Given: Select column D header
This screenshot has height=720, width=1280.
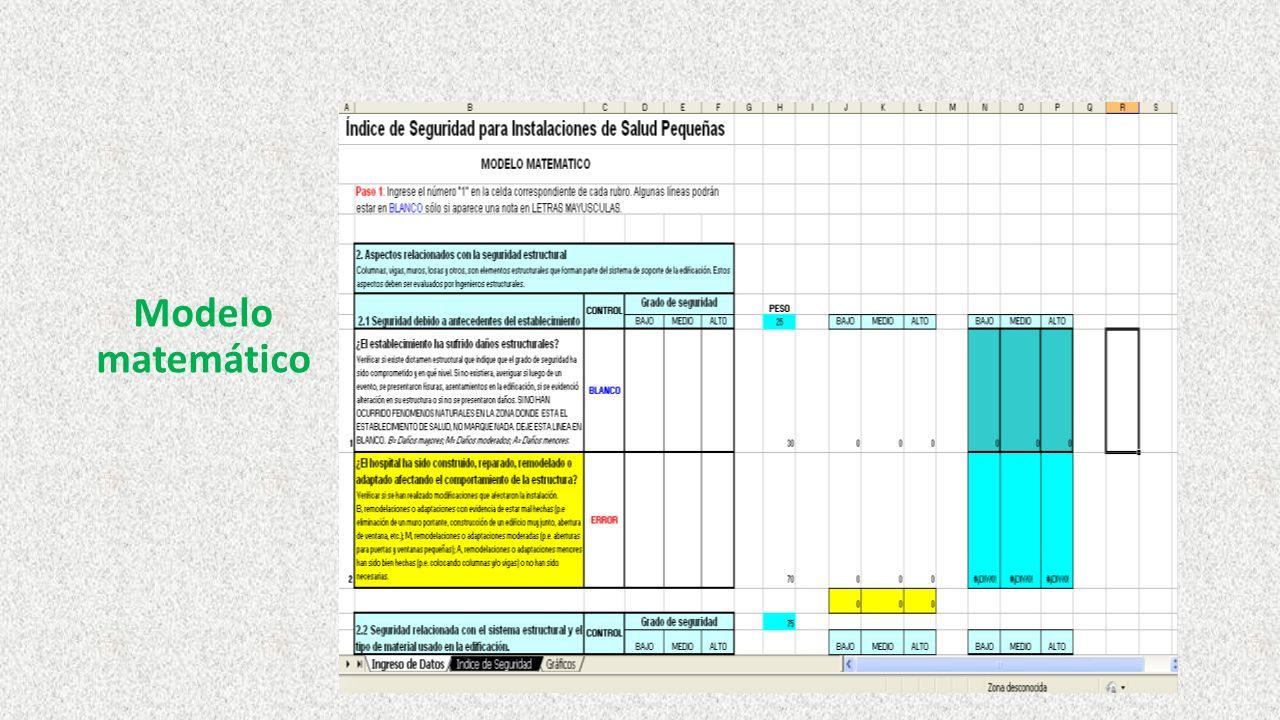Looking at the screenshot, I should [x=644, y=107].
